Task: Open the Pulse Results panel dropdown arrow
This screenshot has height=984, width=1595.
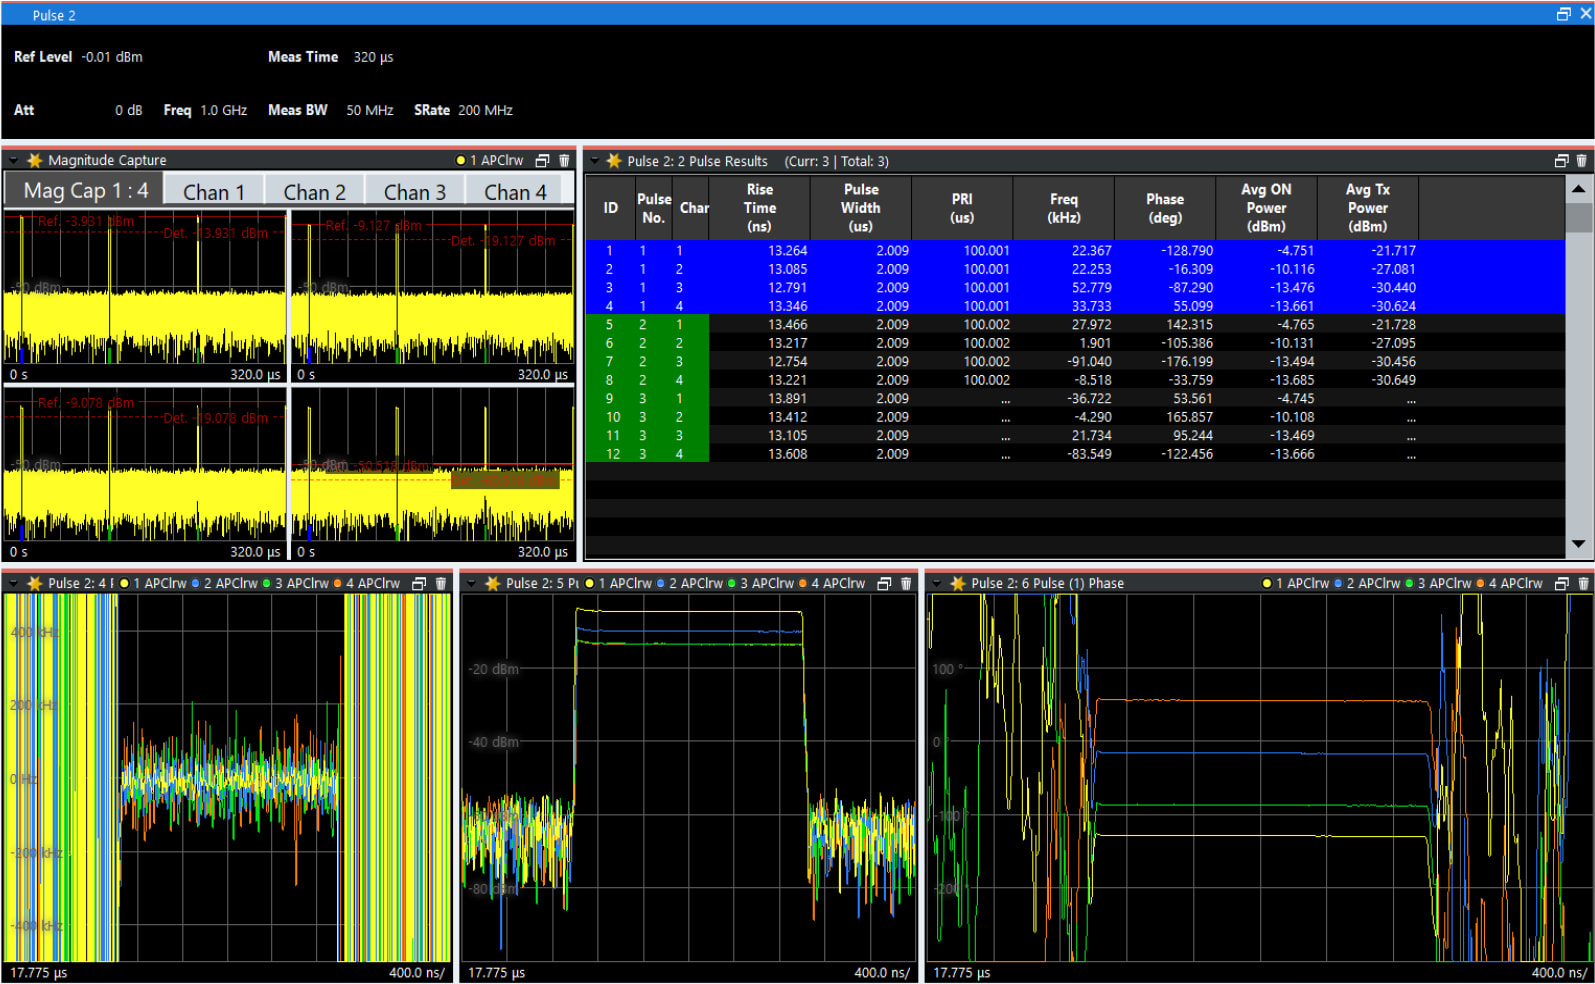Action: [595, 162]
